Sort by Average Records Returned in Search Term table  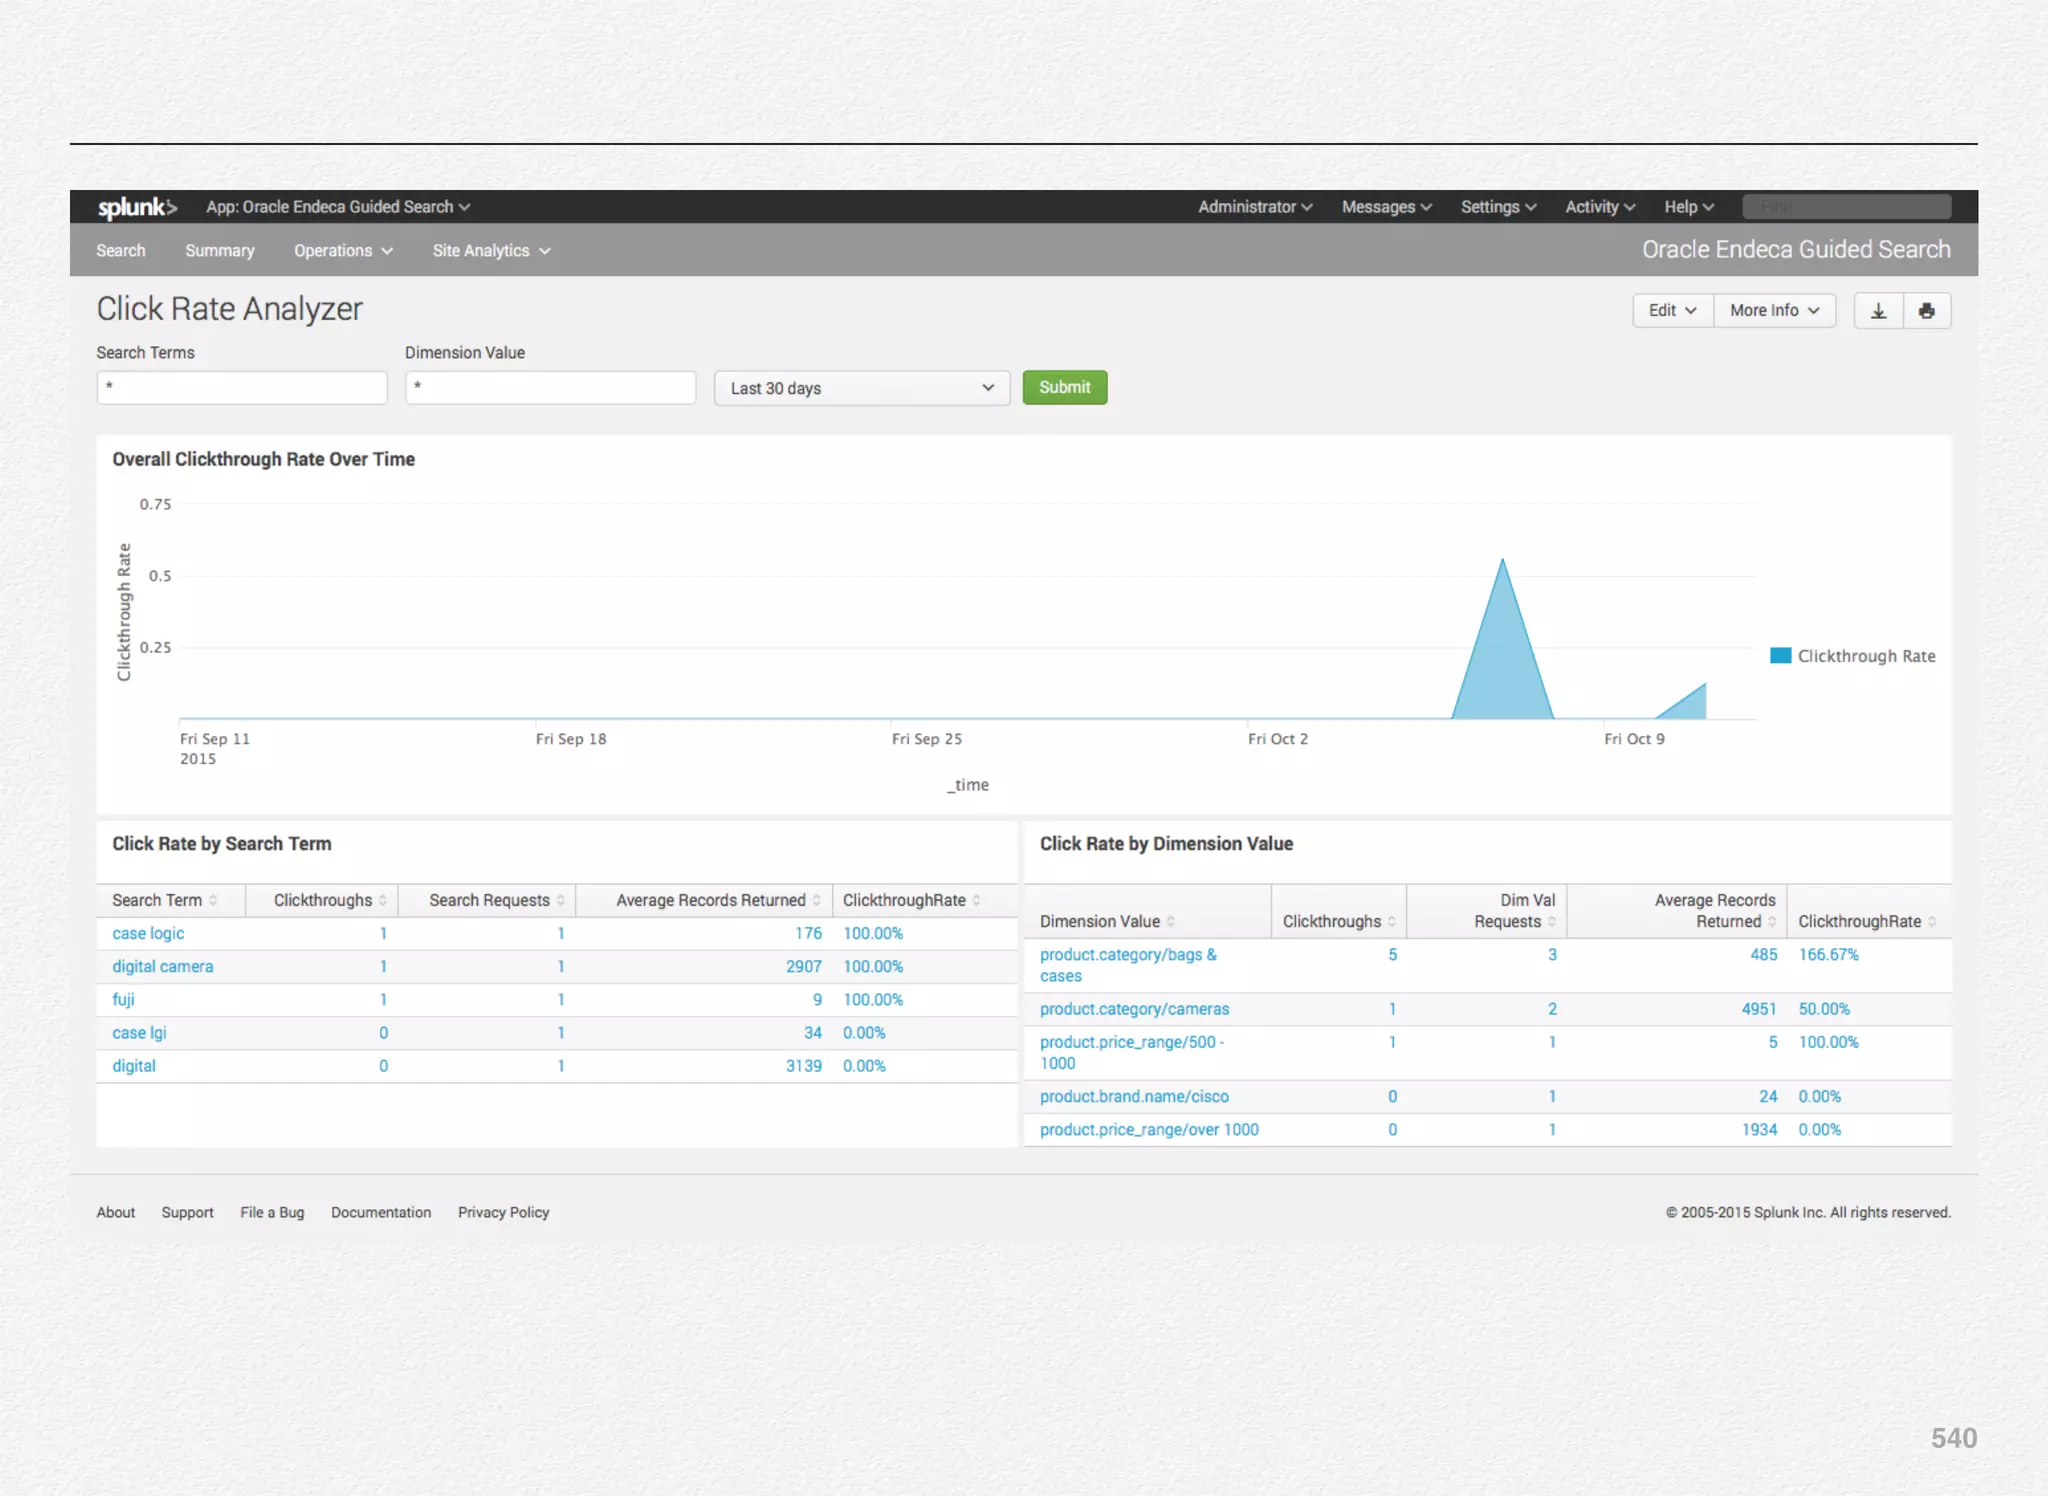click(x=816, y=900)
